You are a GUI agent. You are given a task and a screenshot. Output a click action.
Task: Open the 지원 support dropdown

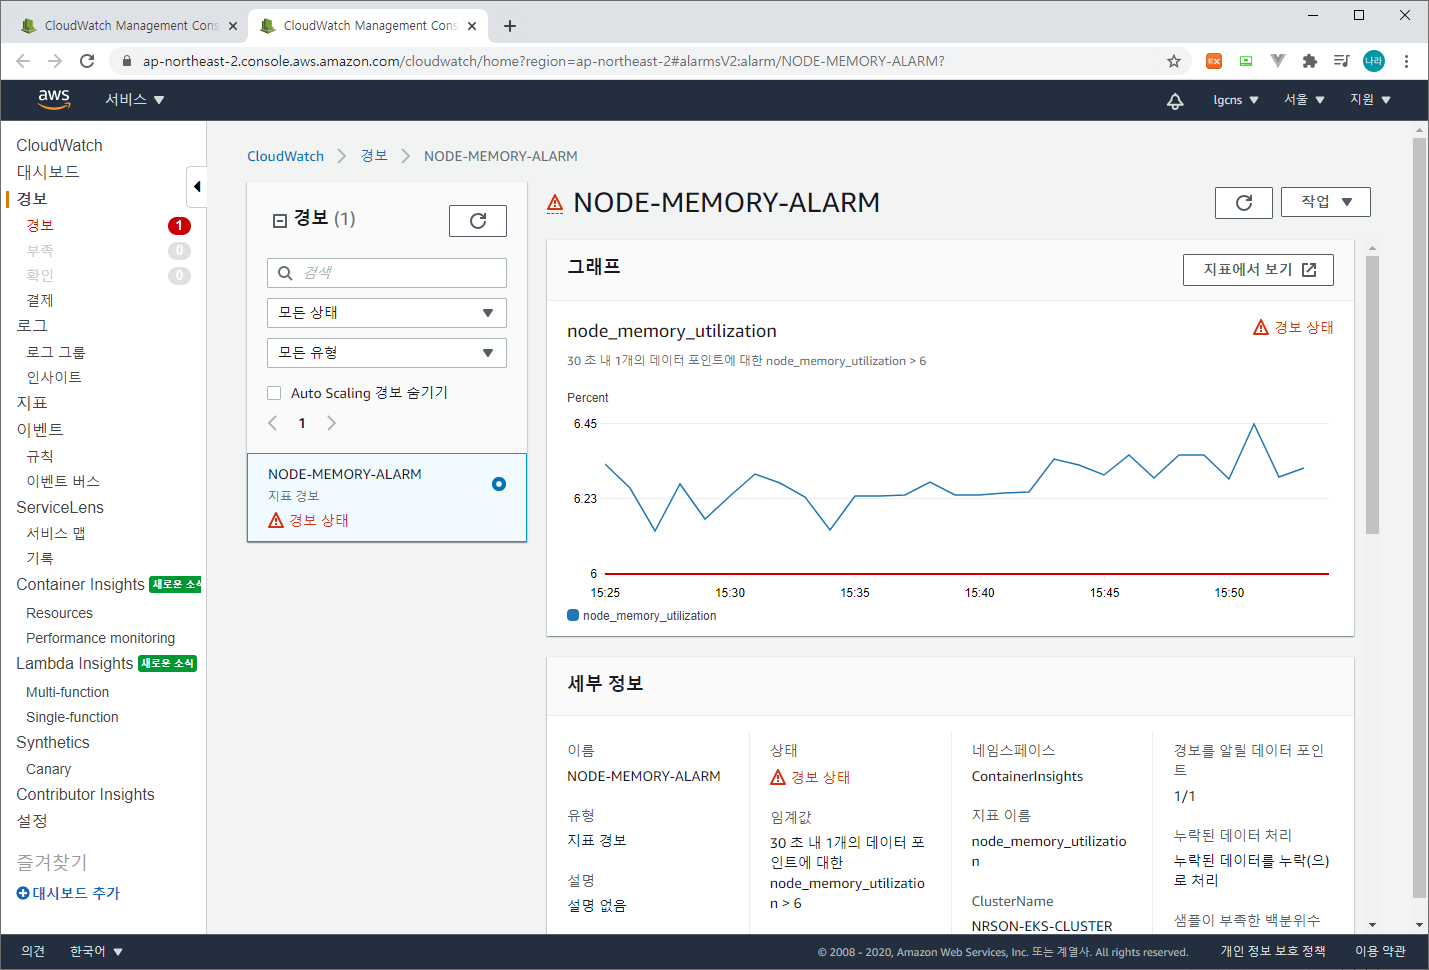point(1370,100)
